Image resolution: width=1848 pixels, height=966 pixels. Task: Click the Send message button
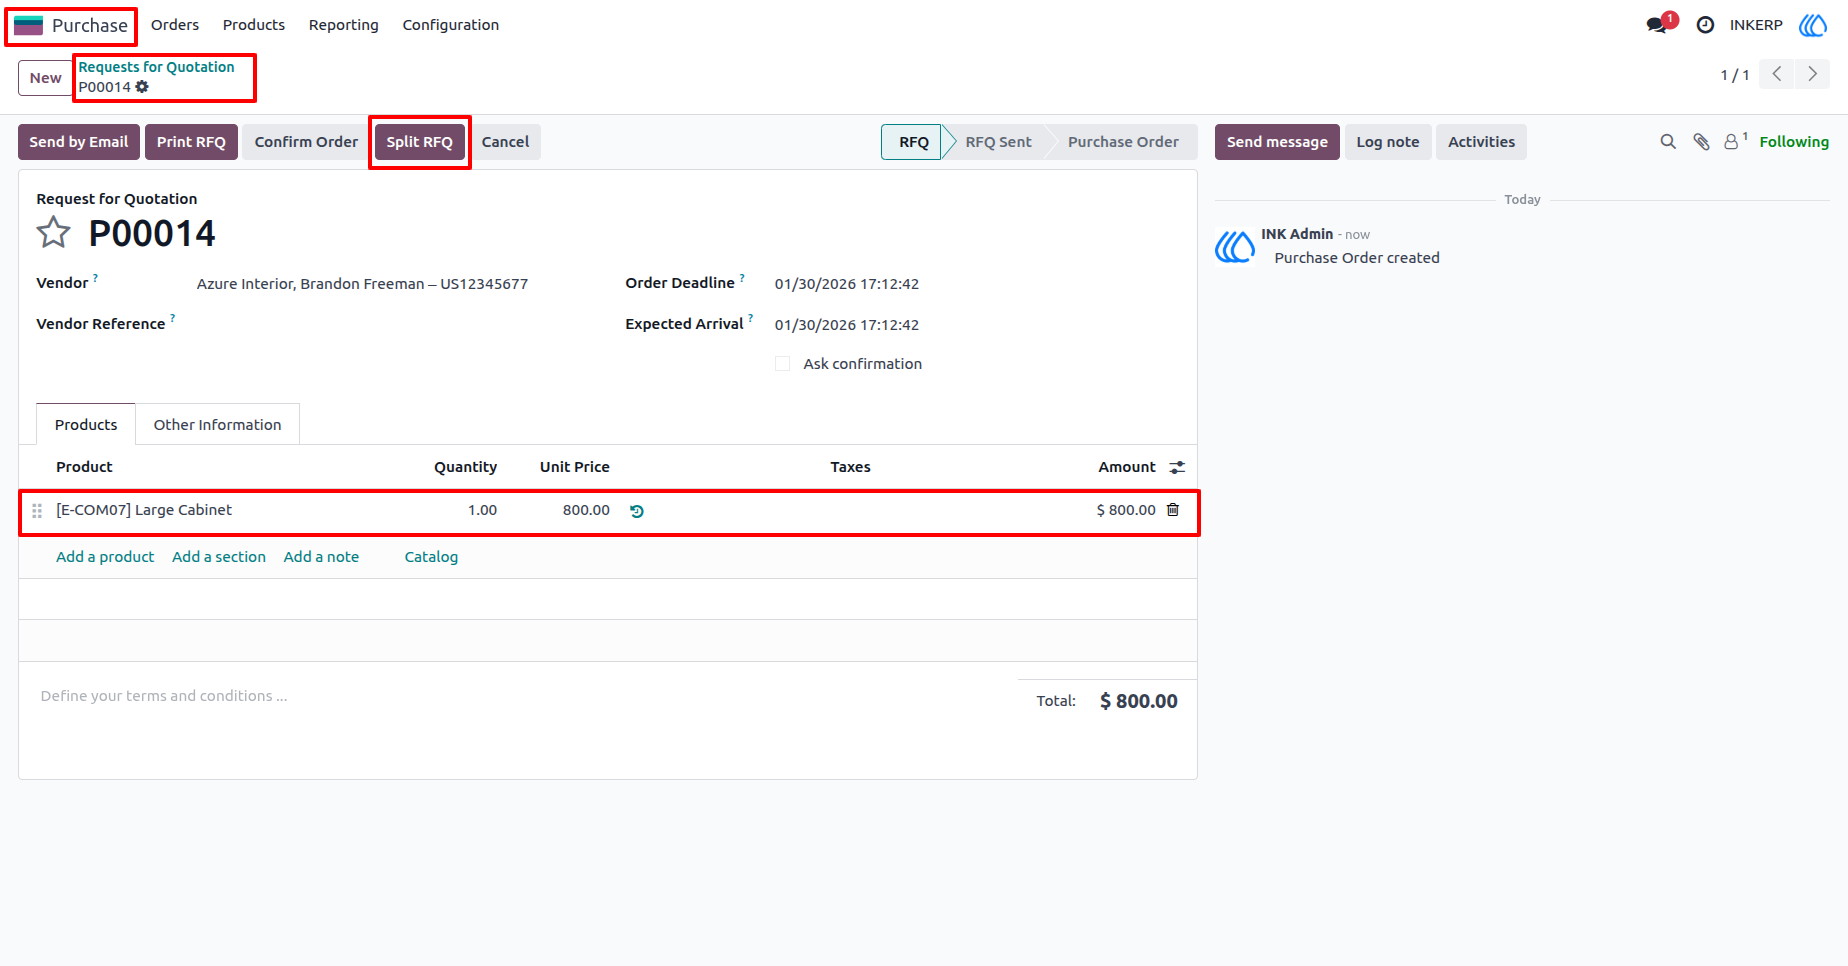(x=1277, y=142)
